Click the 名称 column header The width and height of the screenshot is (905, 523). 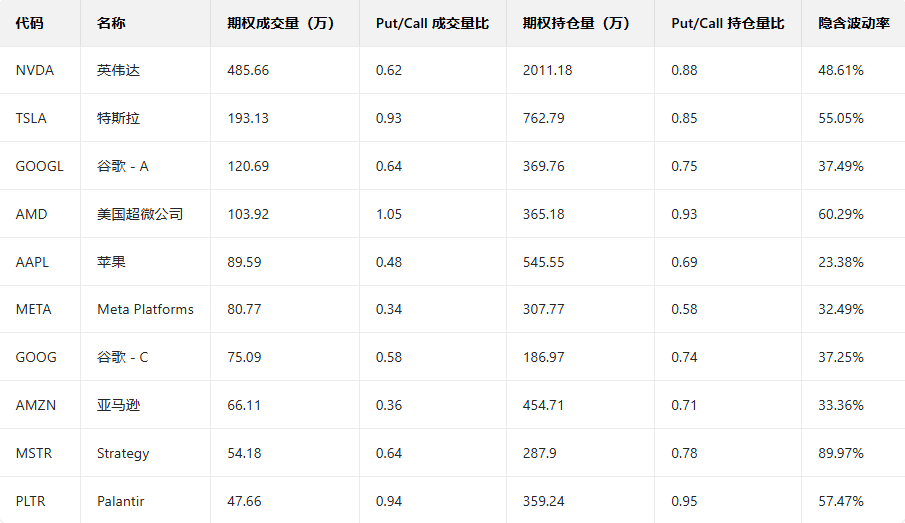[111, 23]
